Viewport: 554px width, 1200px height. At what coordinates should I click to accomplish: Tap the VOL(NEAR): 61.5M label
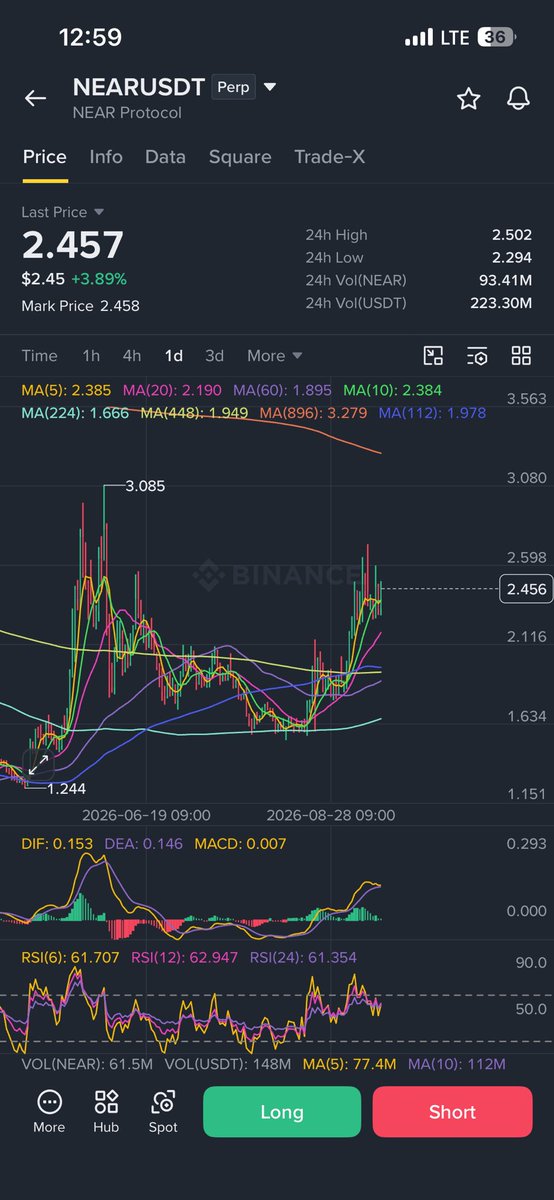[x=87, y=1064]
